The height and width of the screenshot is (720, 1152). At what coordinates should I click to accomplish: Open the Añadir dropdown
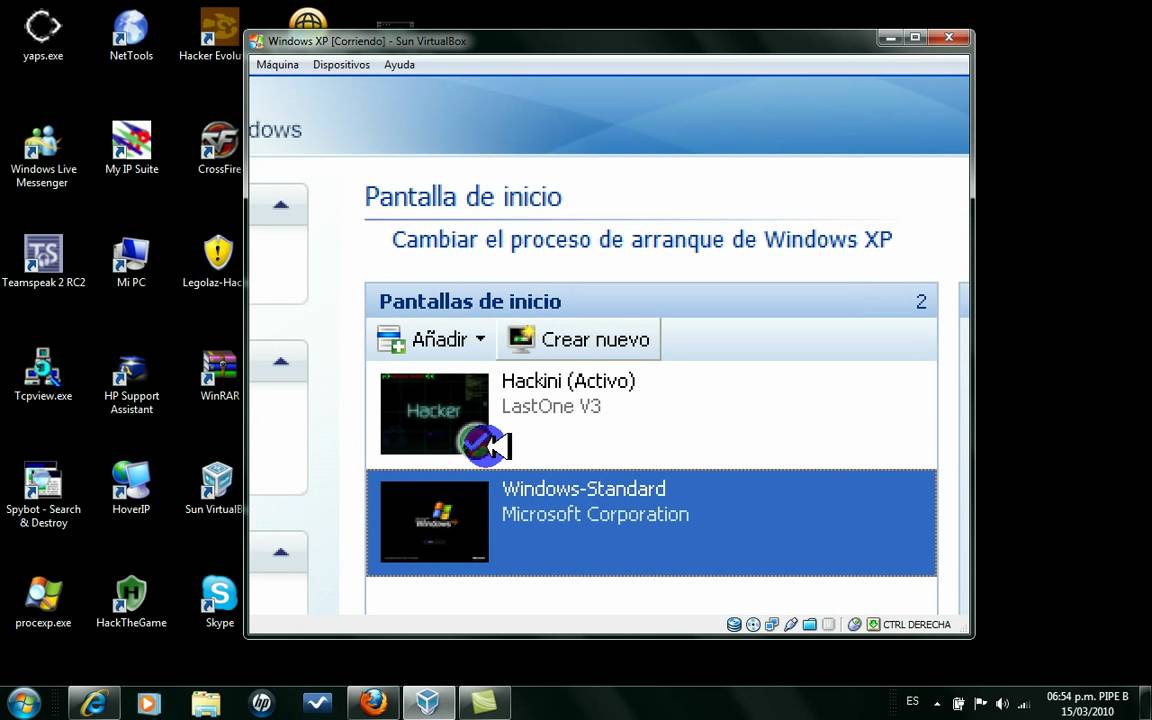coord(431,339)
